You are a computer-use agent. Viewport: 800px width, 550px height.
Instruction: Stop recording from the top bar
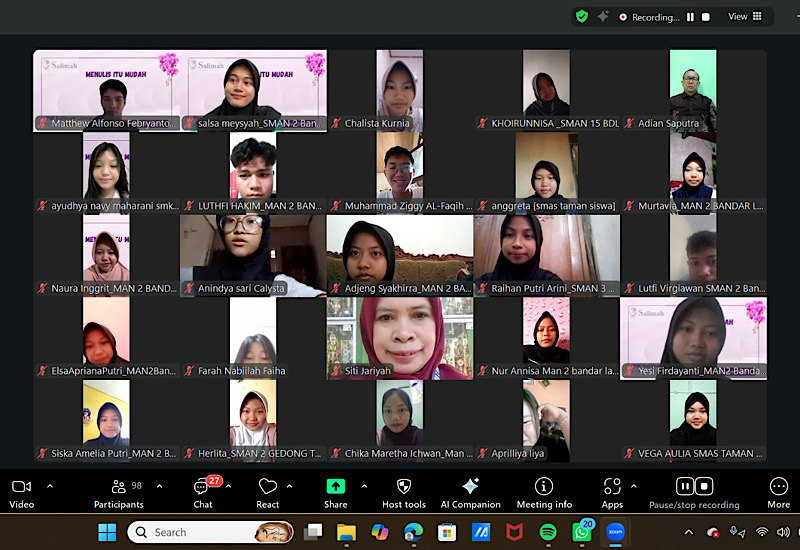pyautogui.click(x=706, y=17)
